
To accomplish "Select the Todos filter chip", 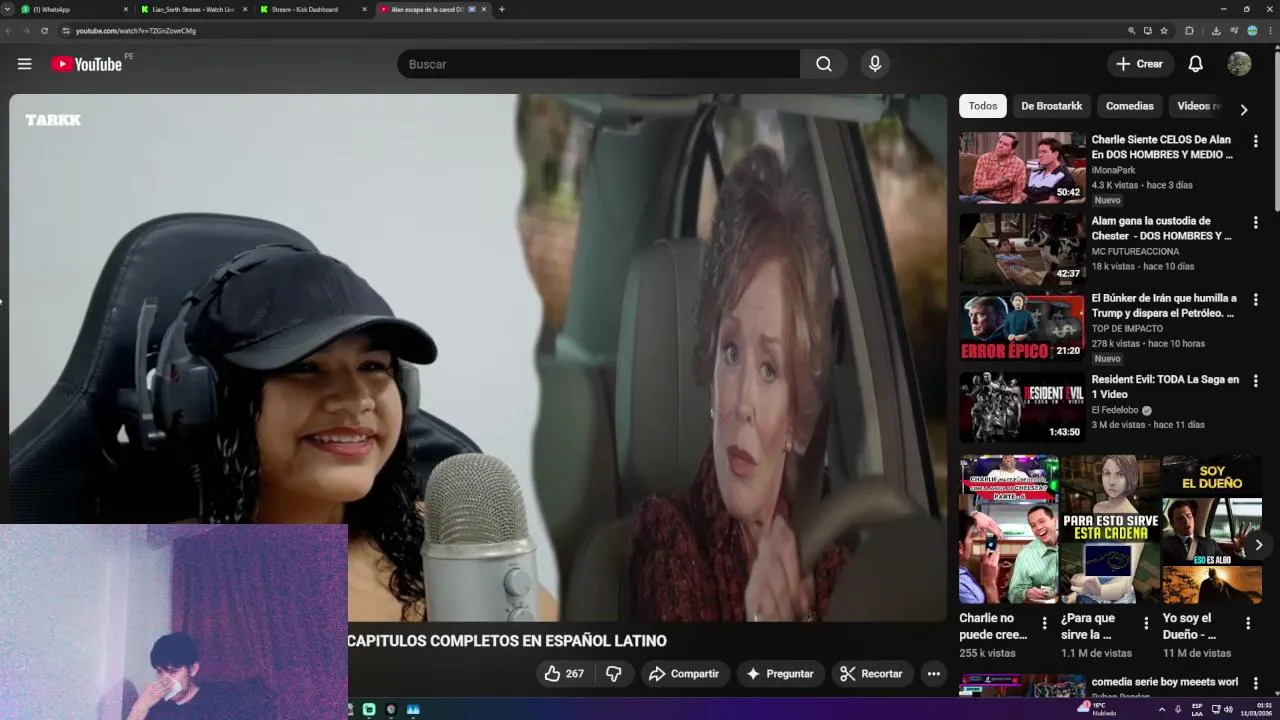I will point(983,106).
